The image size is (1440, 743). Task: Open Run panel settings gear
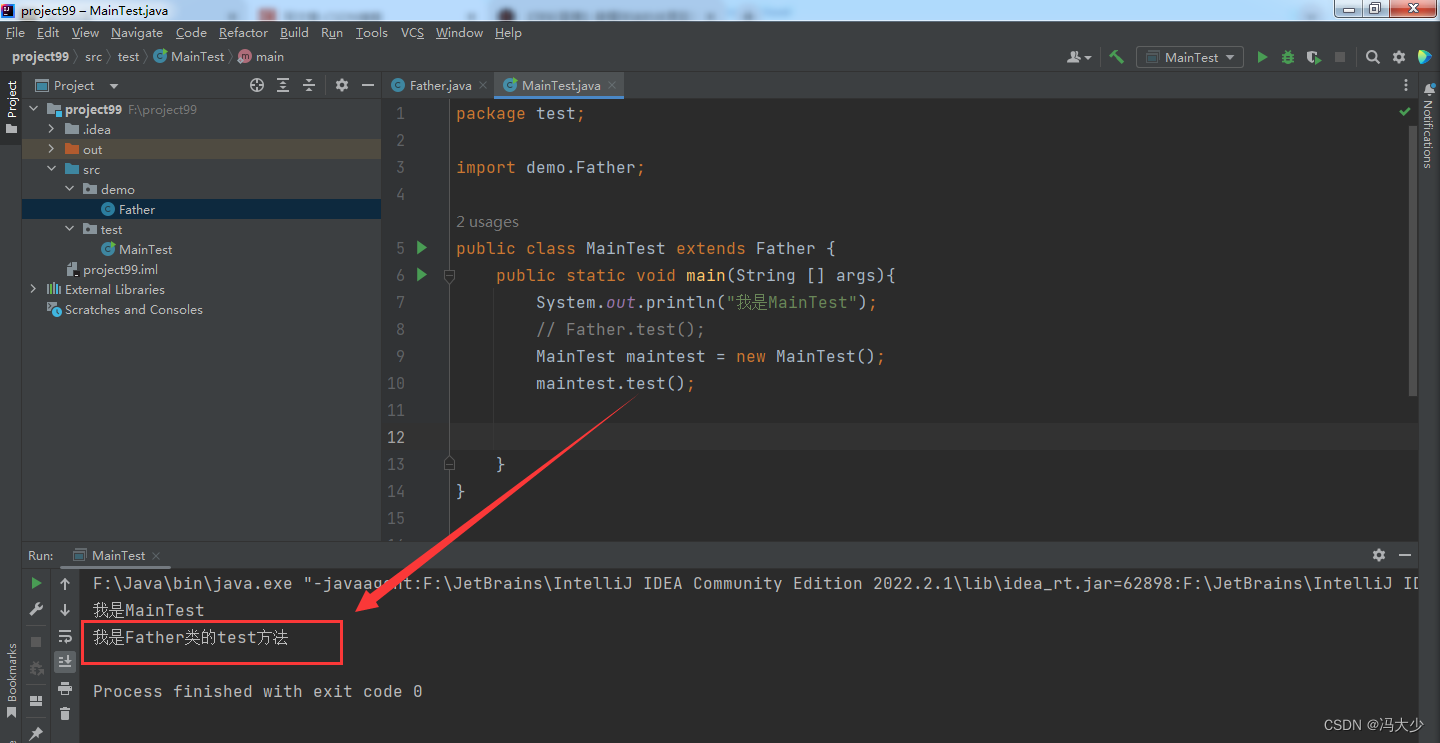1379,555
